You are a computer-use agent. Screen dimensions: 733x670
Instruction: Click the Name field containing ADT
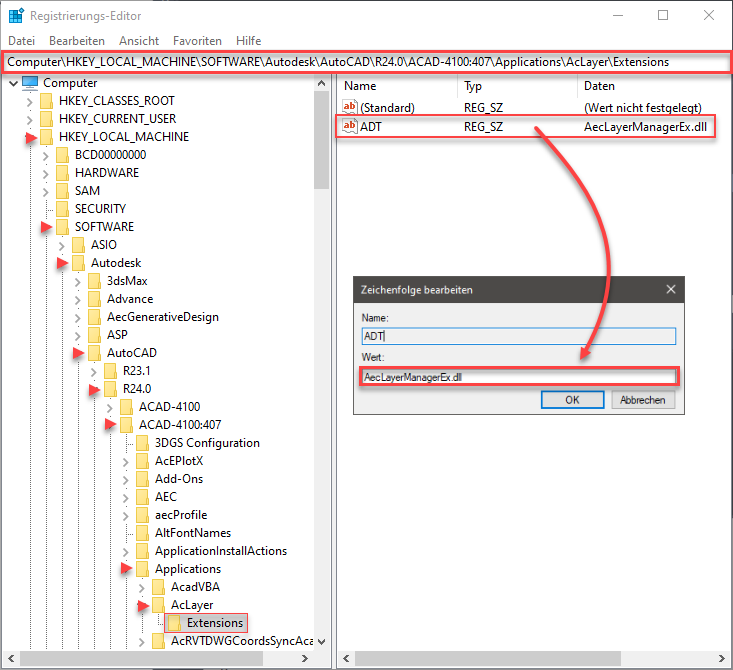tap(519, 336)
